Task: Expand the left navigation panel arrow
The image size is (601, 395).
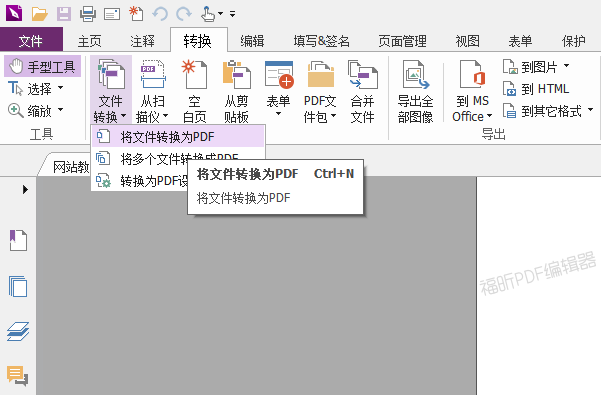Action: click(x=25, y=189)
